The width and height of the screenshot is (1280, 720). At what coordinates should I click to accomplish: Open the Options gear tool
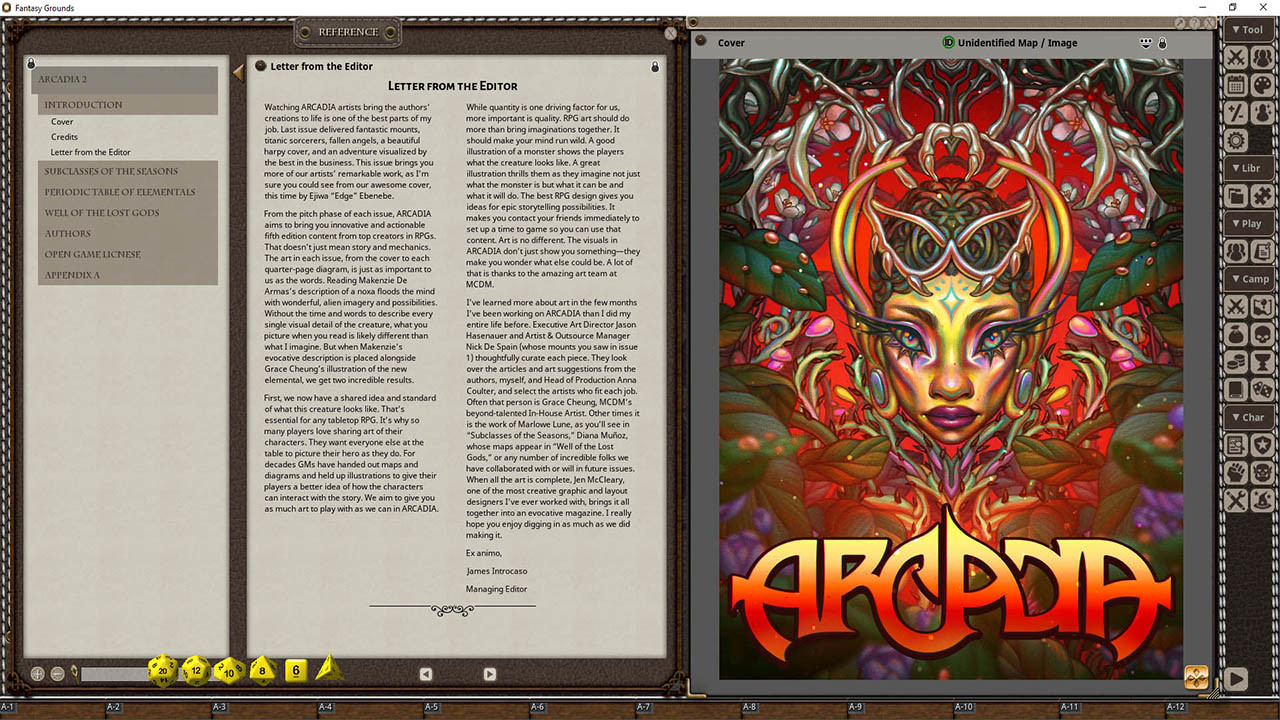point(1237,141)
